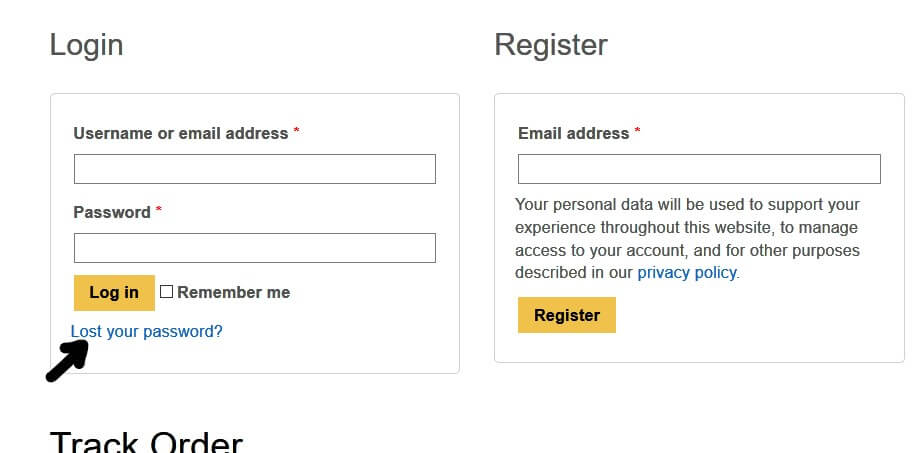Screen dimensions: 912x453
Task: Open the Lost your password? link
Action: [147, 331]
